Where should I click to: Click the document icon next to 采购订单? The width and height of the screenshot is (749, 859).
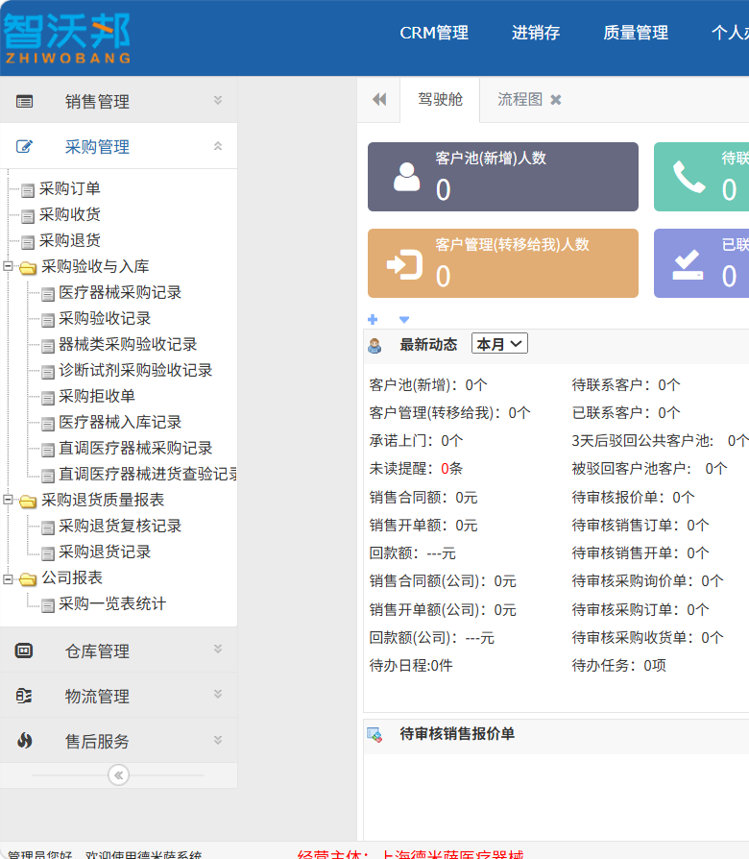click(x=27, y=191)
